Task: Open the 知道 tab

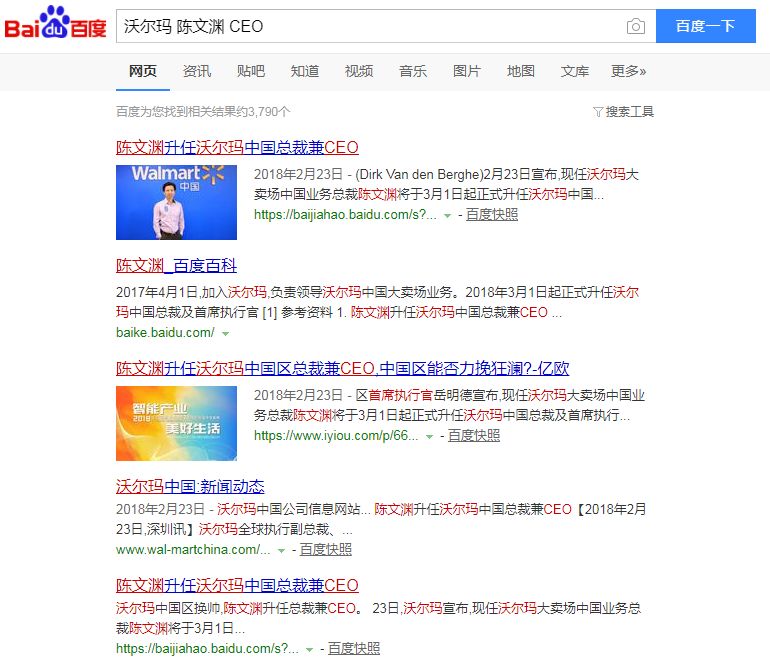Action: click(x=305, y=72)
